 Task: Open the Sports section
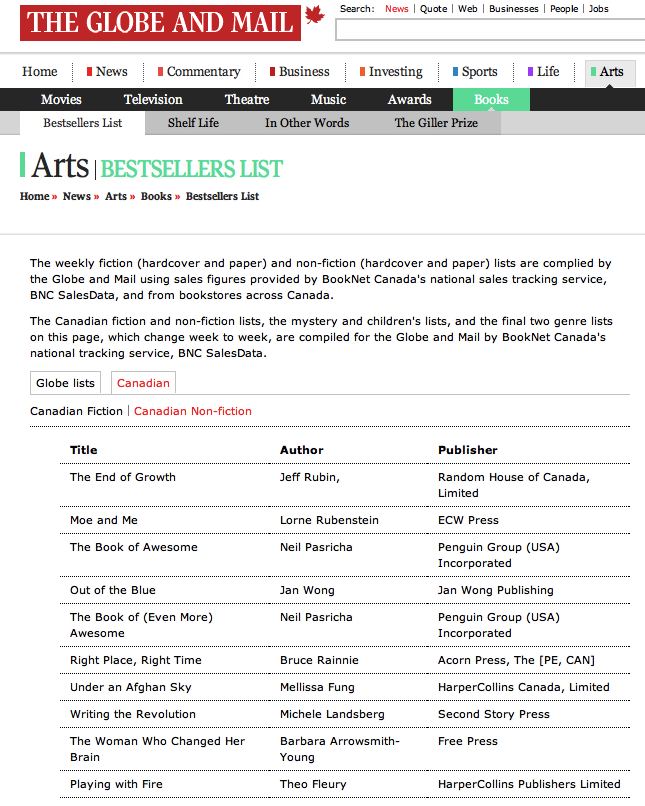tap(475, 71)
